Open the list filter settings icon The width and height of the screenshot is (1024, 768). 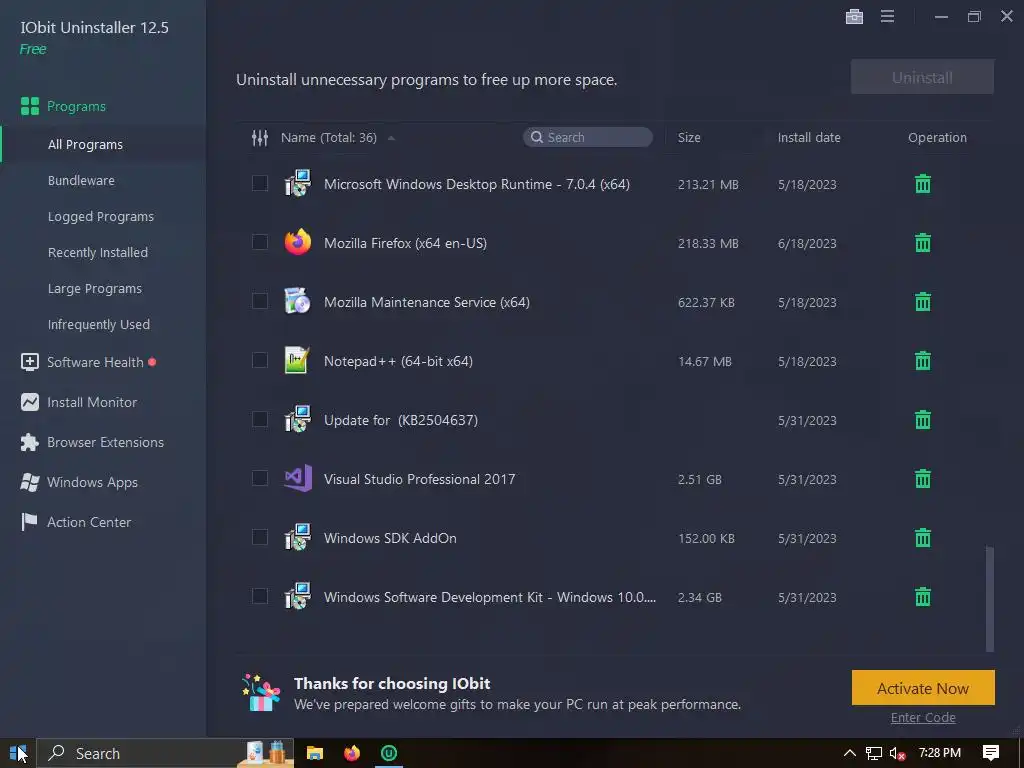pos(260,138)
